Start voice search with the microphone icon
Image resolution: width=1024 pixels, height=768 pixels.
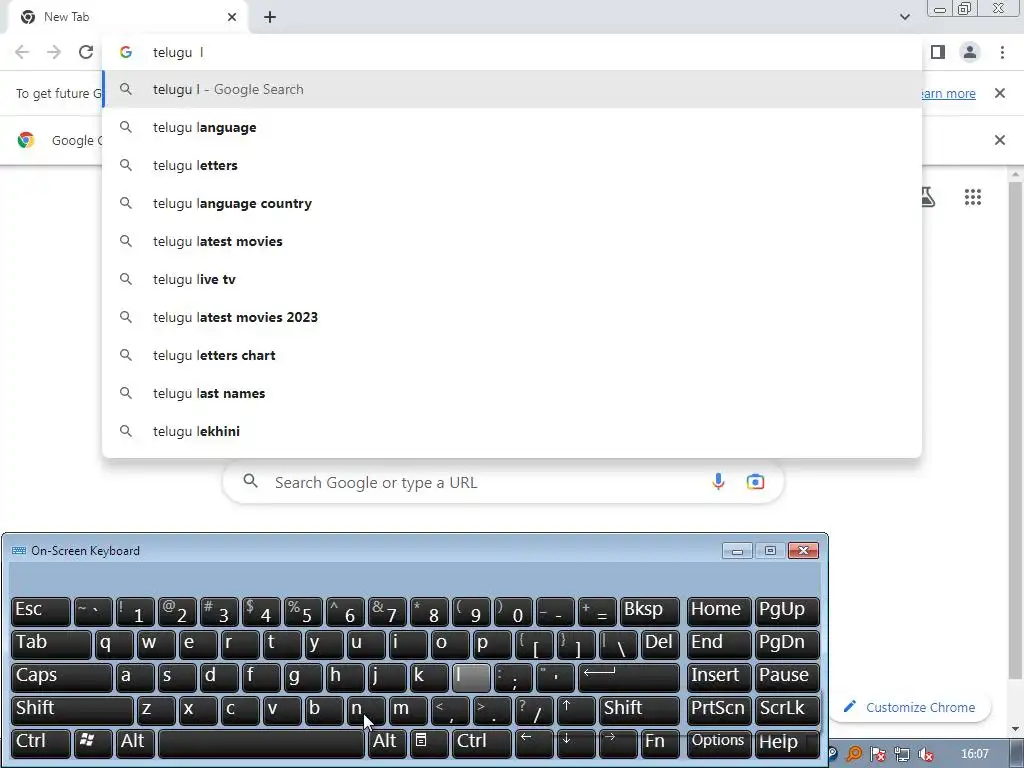coord(718,482)
